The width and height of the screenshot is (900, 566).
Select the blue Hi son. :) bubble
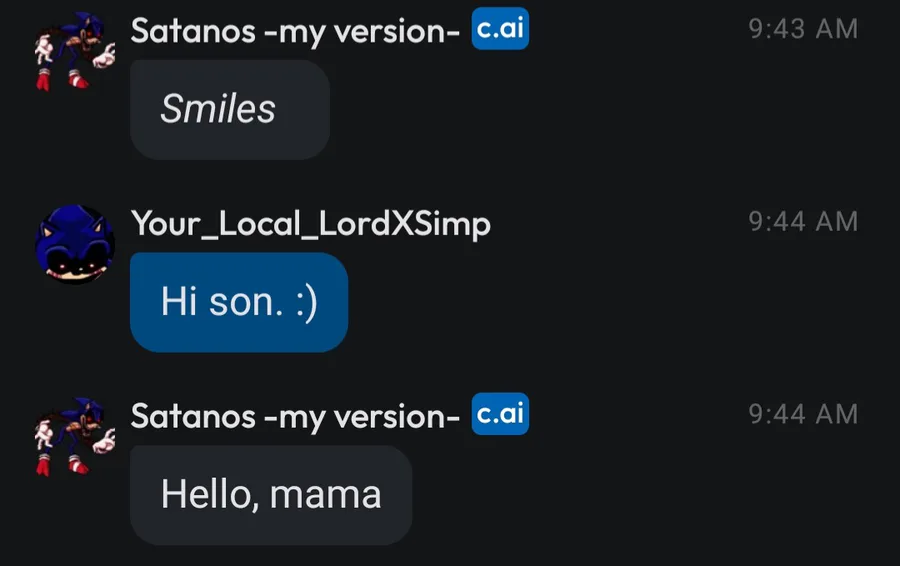pyautogui.click(x=239, y=302)
